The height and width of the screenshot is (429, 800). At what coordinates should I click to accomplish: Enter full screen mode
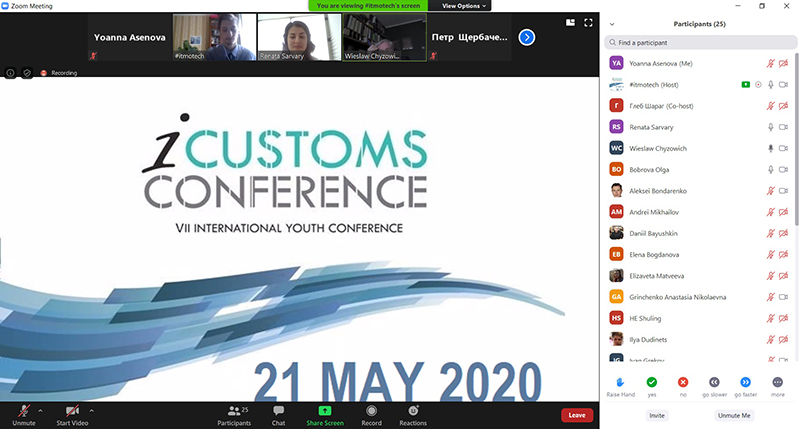tap(588, 22)
